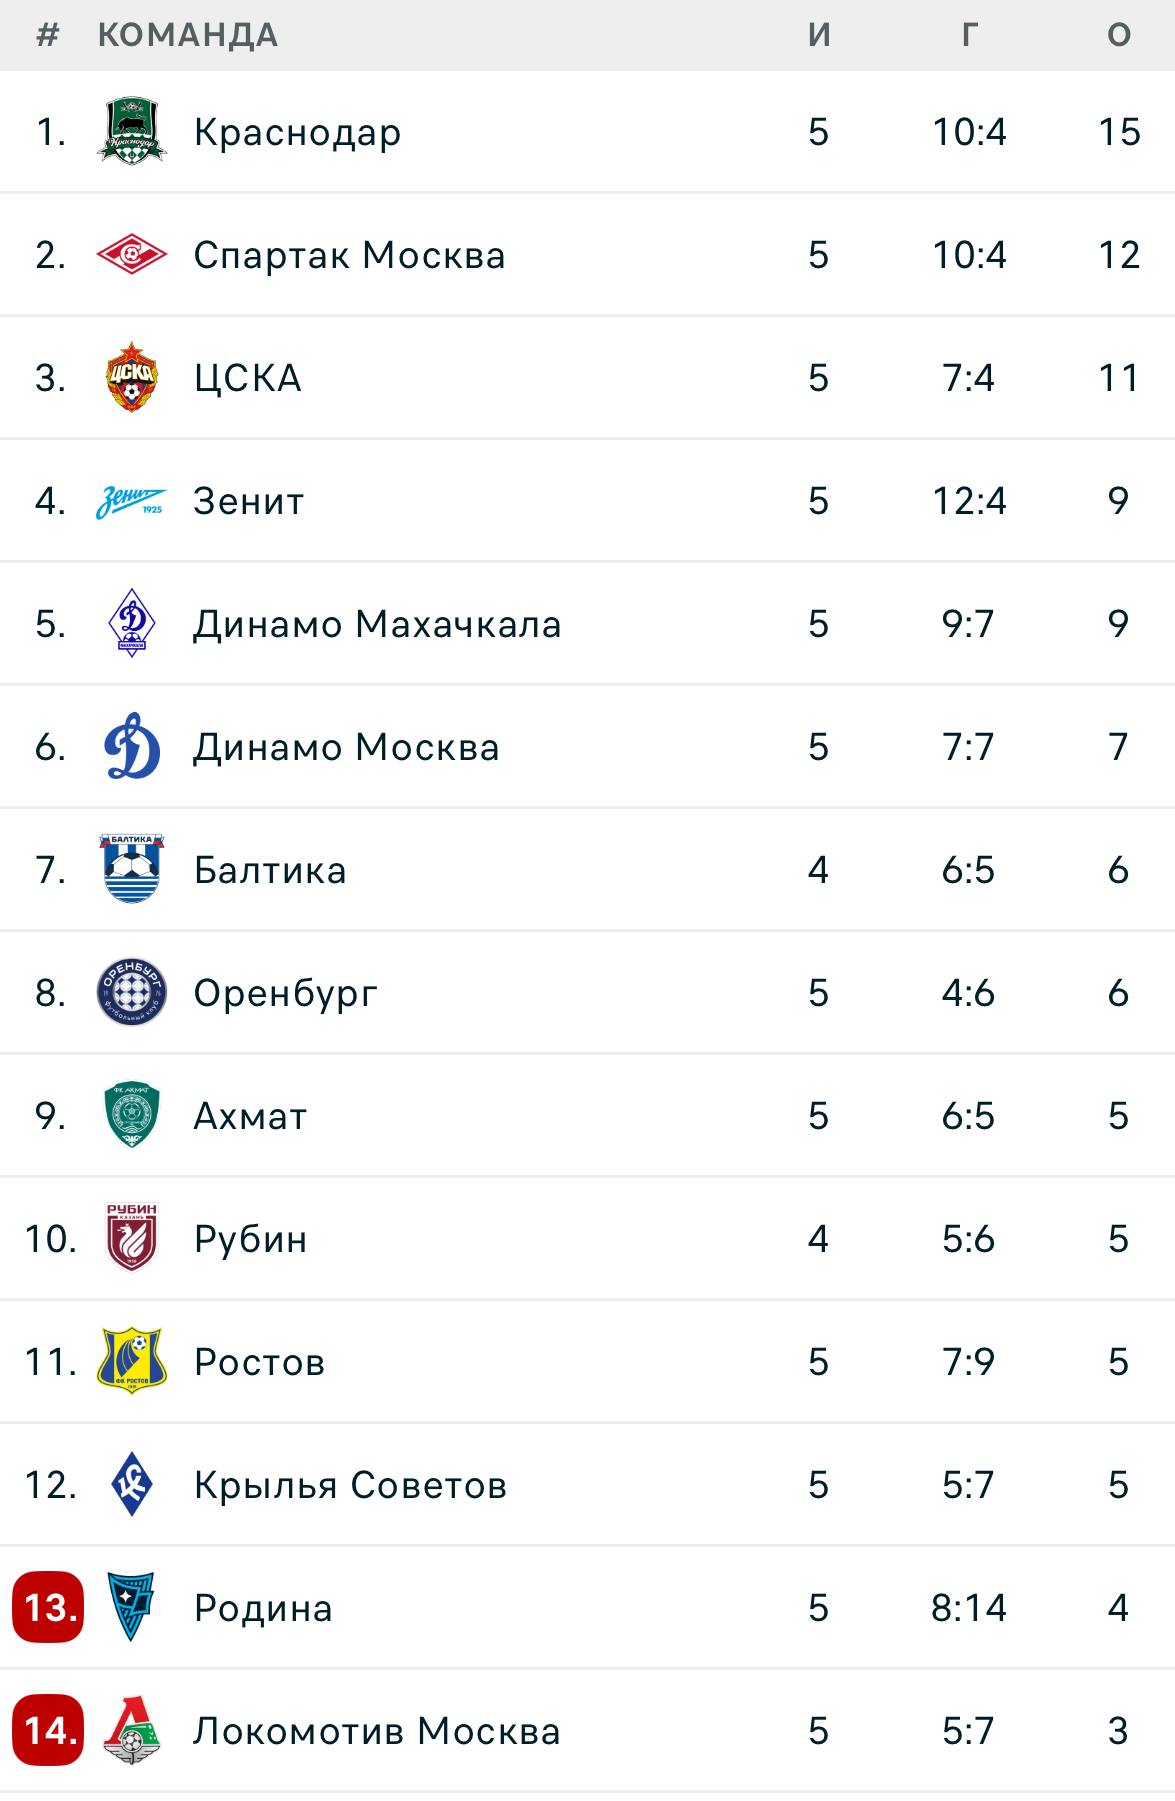Screen dimensions: 1175x1801
Task: Click the Г goals column header
Action: point(968,35)
